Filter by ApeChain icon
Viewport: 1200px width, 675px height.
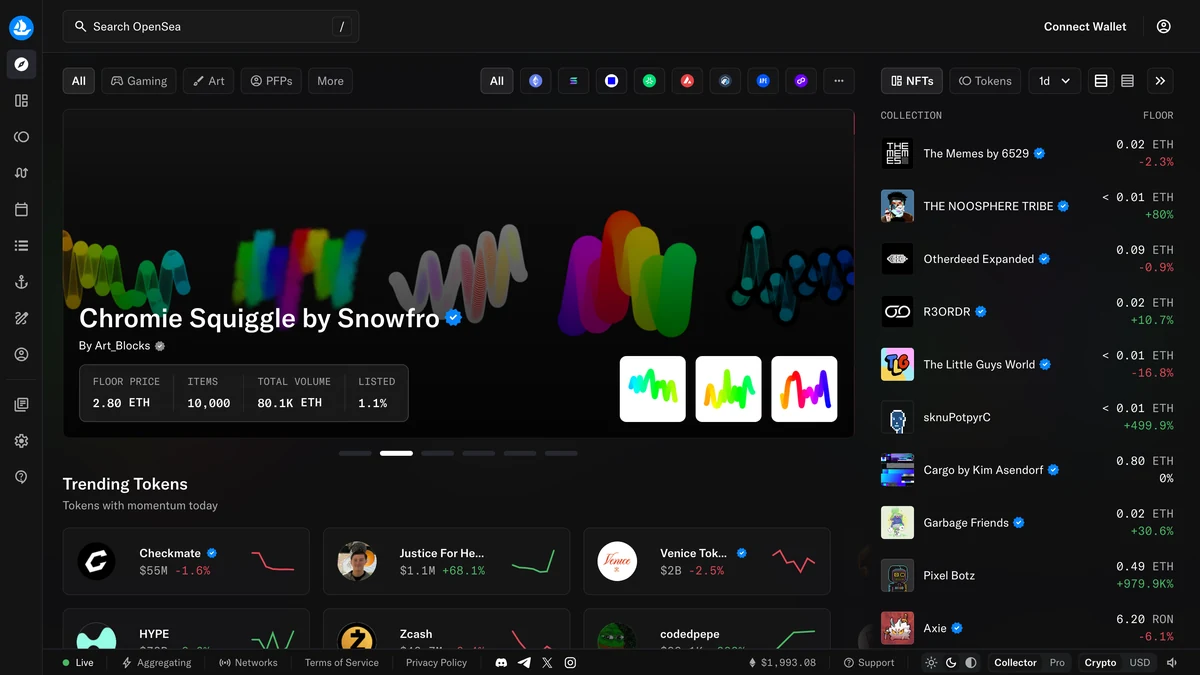(763, 81)
